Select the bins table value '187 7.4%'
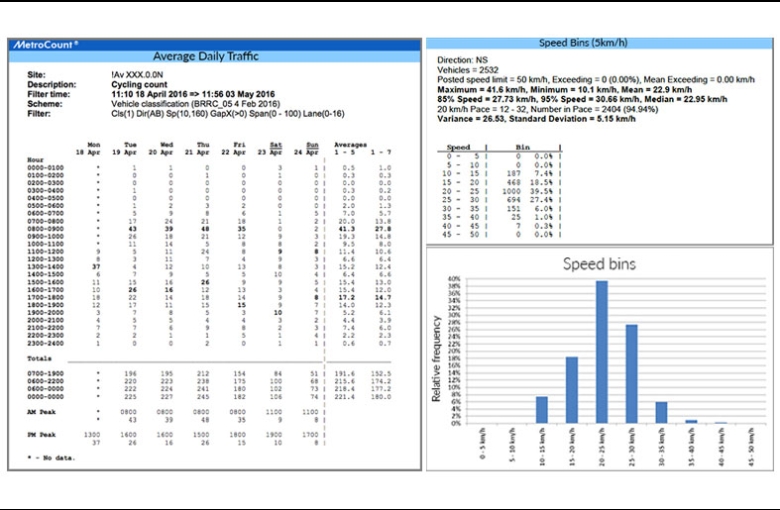Viewport: 780px width, 510px height. [529, 174]
